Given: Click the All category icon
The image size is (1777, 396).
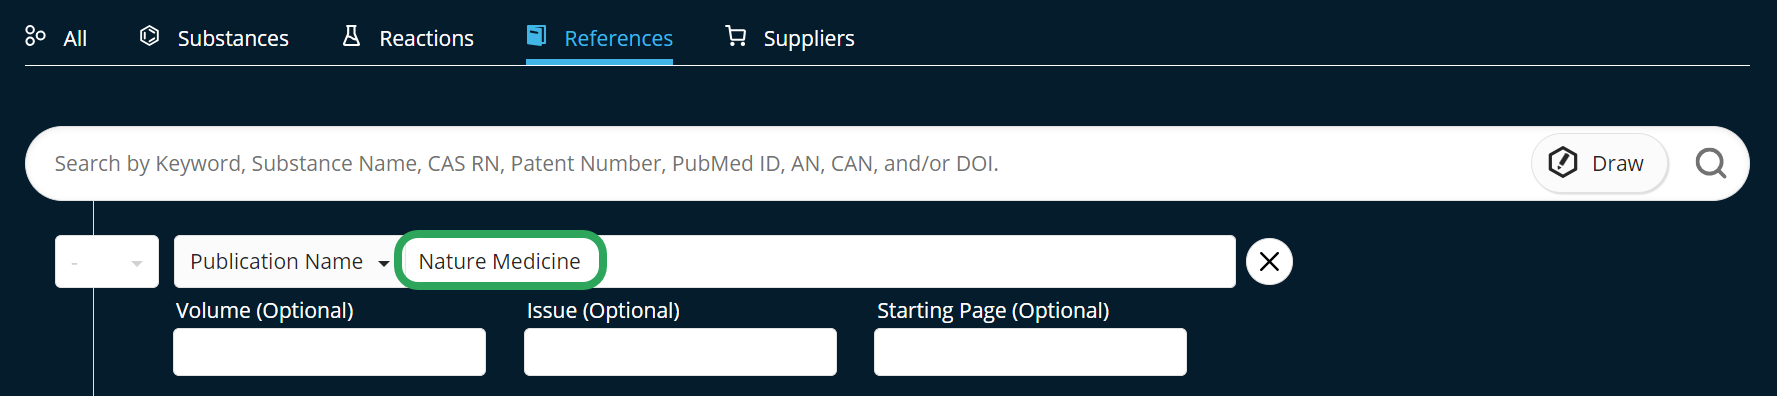Looking at the screenshot, I should 35,36.
